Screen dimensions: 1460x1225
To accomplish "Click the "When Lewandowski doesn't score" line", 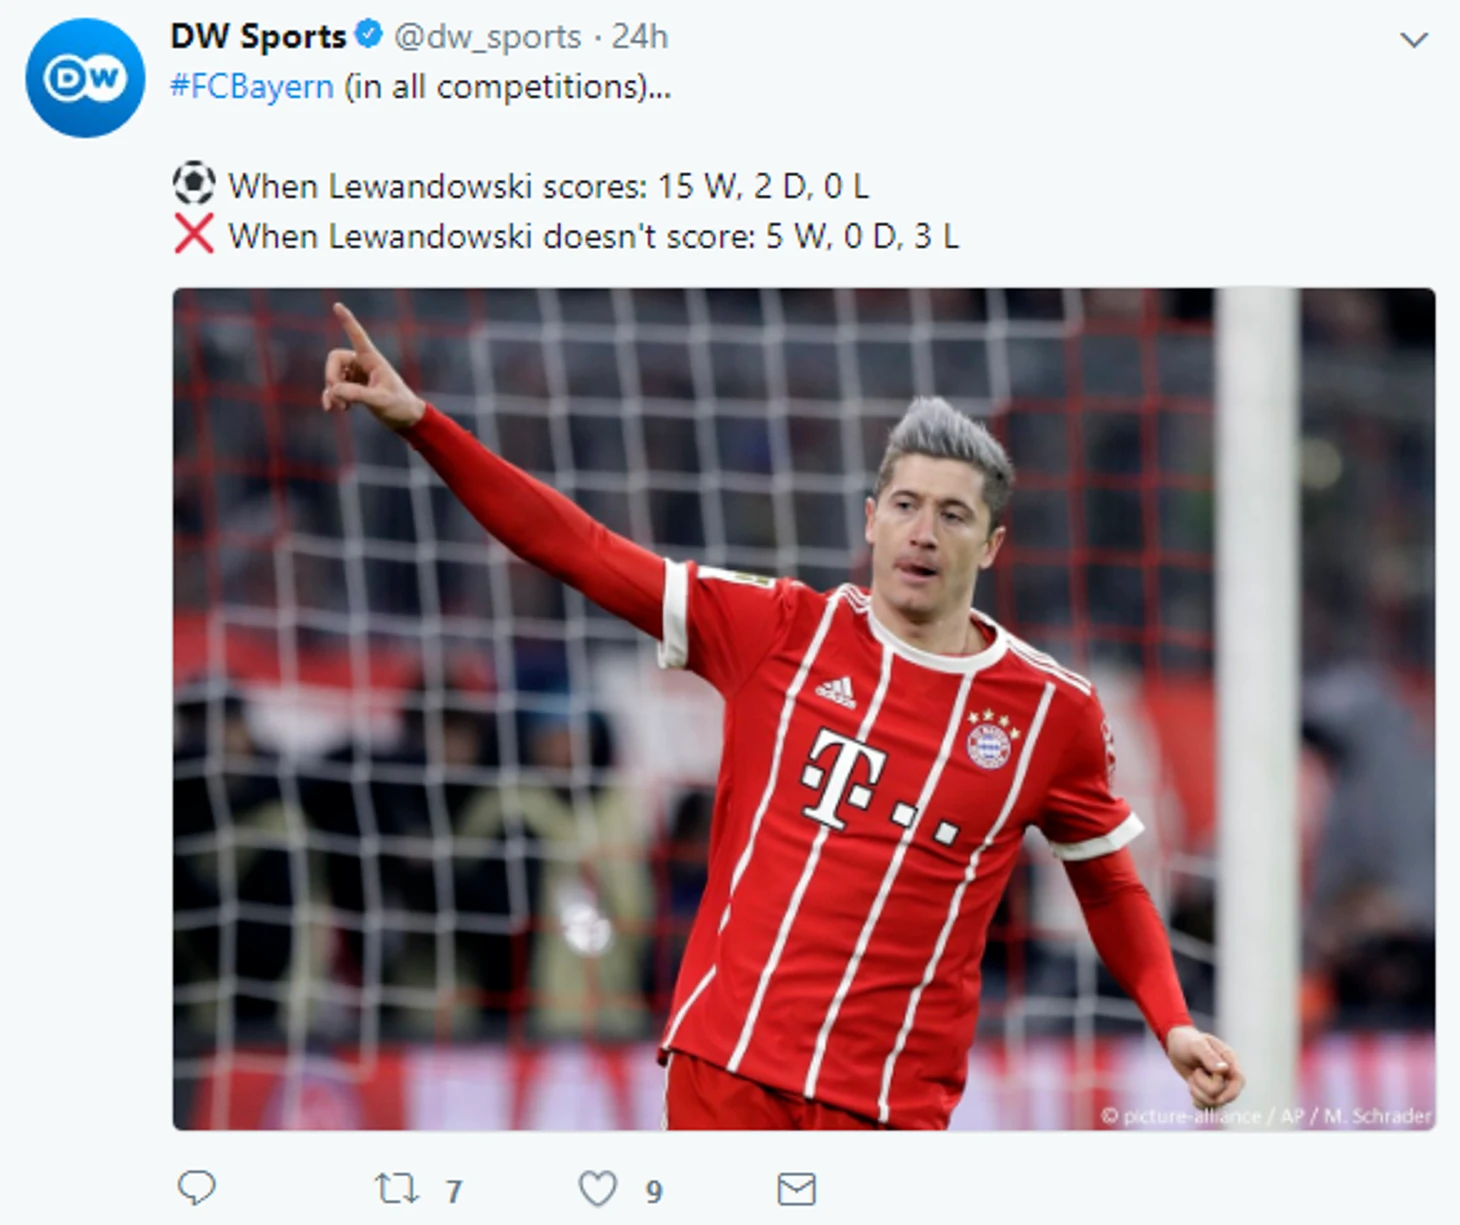I will 593,236.
